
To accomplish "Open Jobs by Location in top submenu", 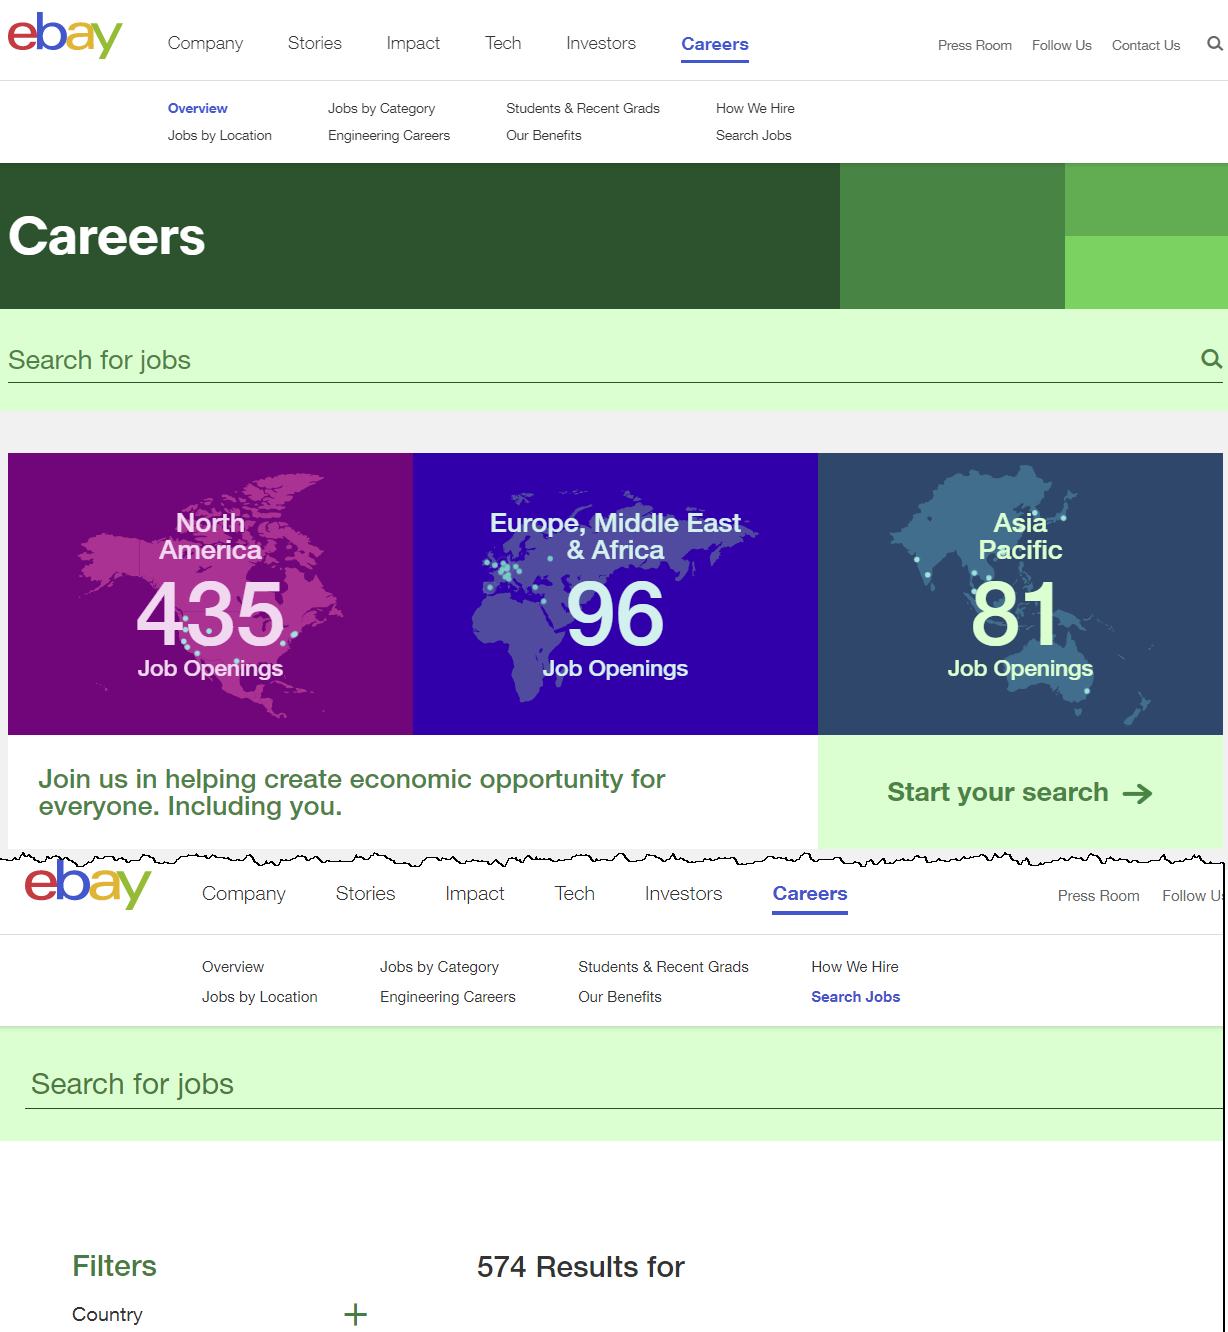I will 220,135.
